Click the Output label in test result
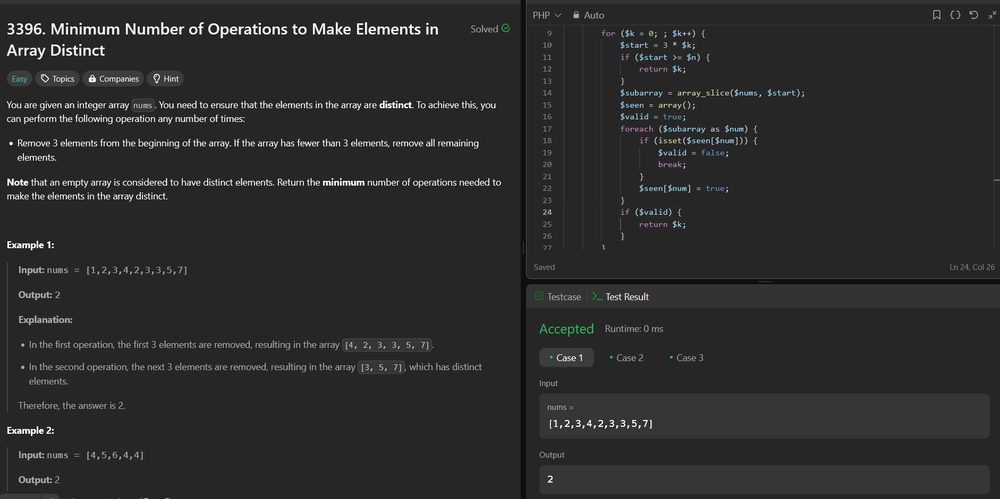This screenshot has width=1000, height=499. [552, 455]
